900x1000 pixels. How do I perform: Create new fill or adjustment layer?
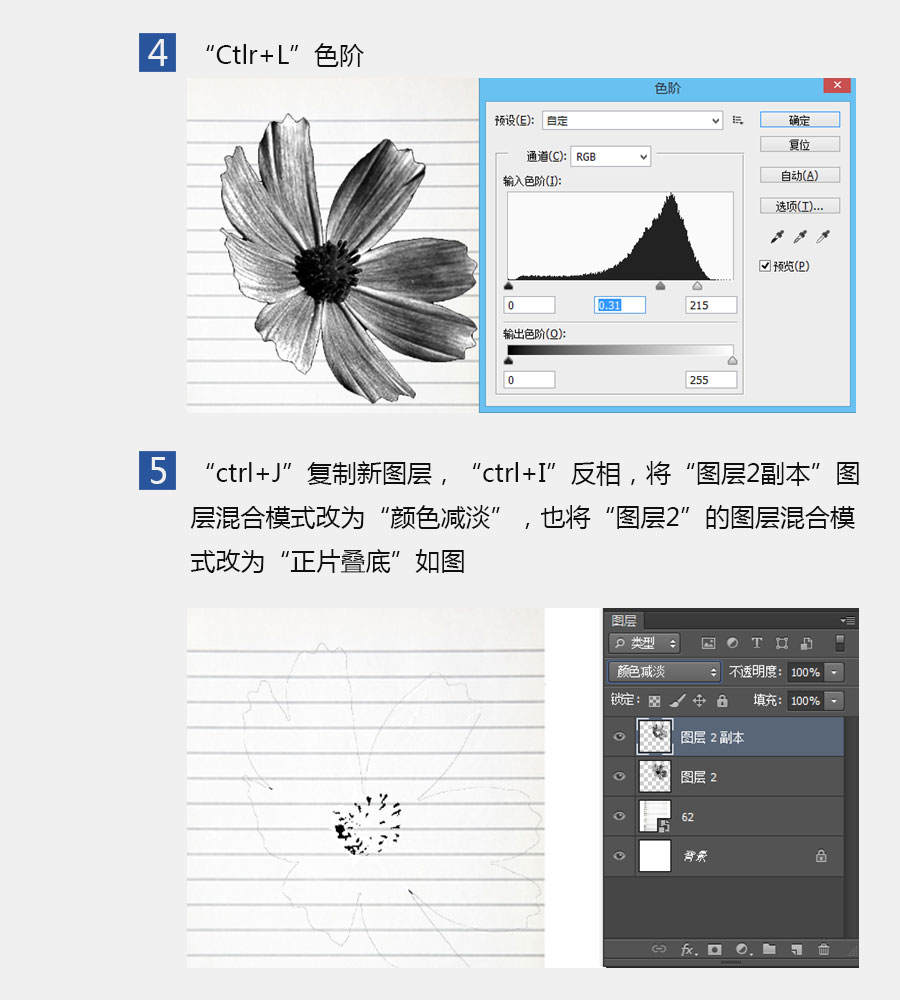click(742, 949)
